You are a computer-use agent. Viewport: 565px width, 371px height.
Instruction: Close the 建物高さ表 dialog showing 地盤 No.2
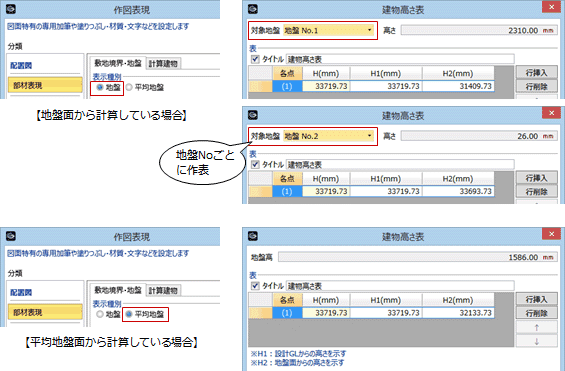[x=552, y=113]
